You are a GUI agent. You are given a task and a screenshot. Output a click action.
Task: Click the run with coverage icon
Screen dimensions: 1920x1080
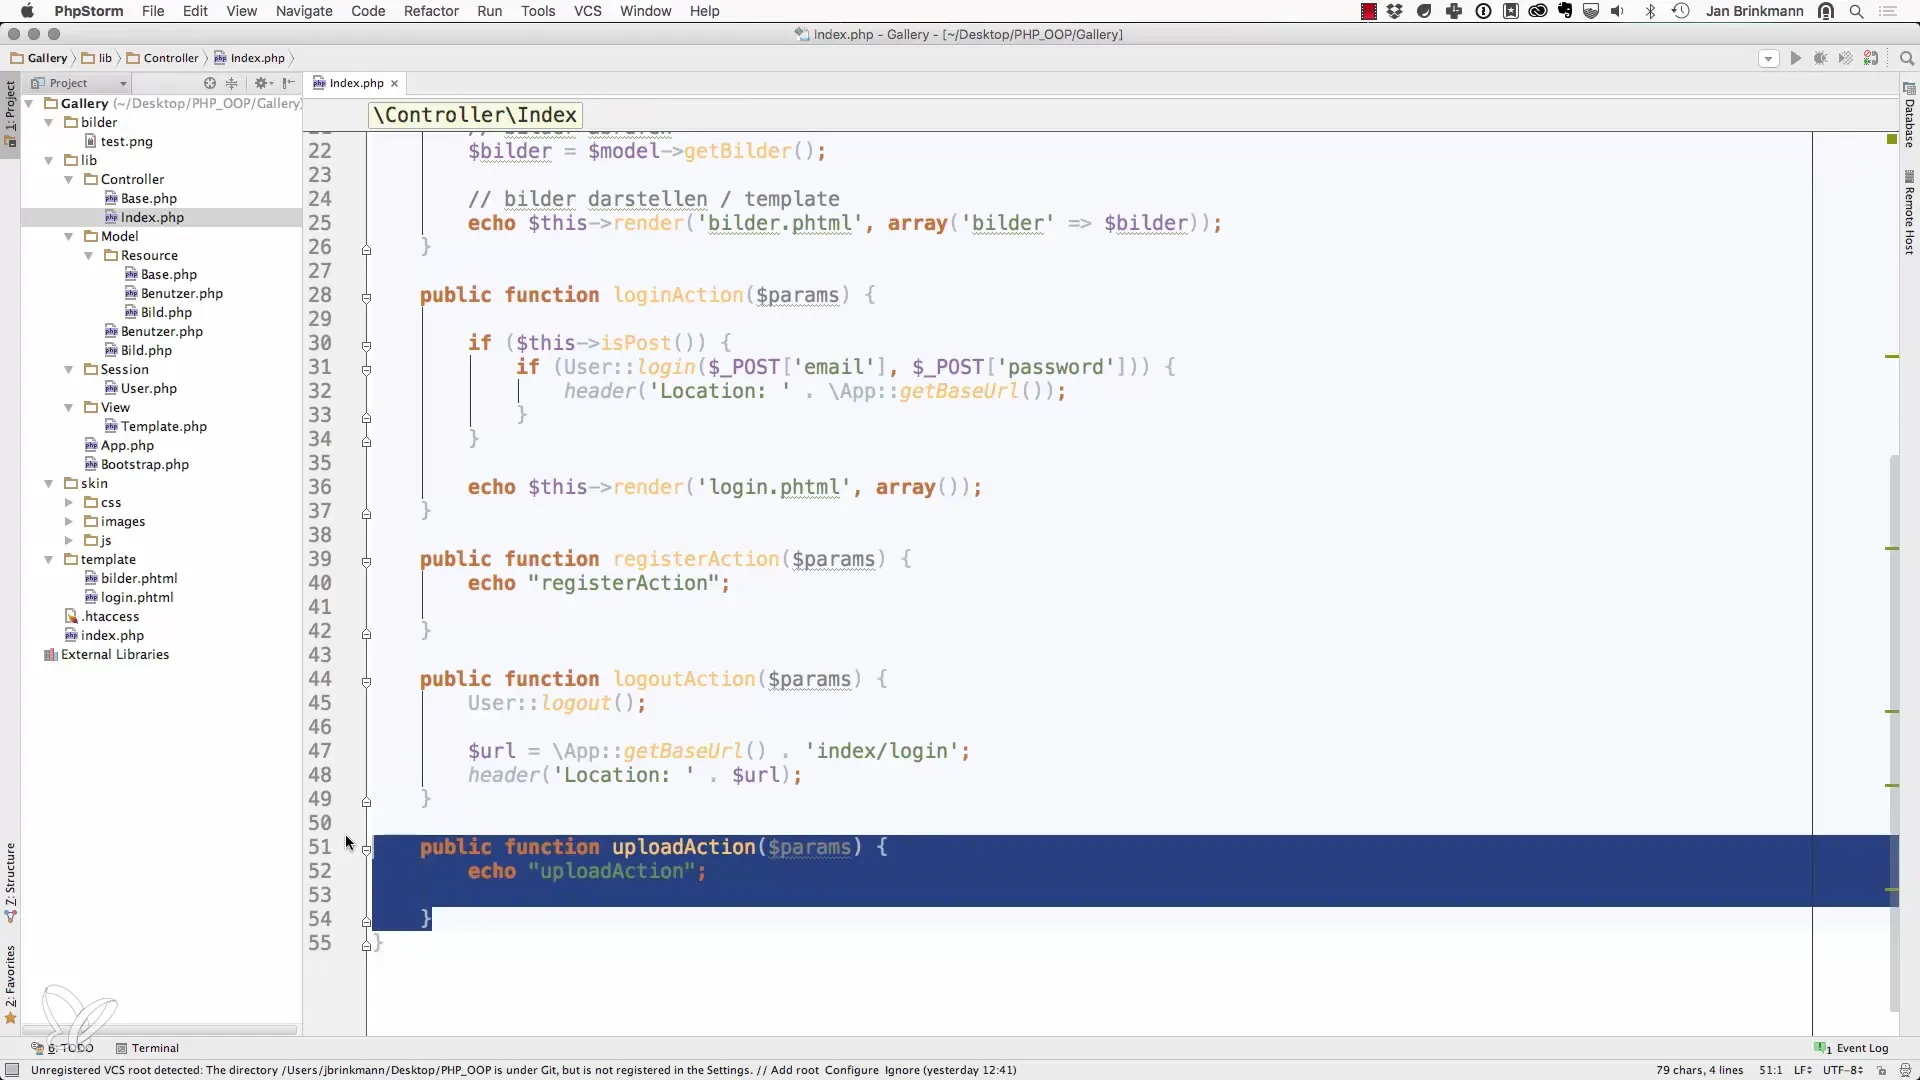pos(1846,58)
